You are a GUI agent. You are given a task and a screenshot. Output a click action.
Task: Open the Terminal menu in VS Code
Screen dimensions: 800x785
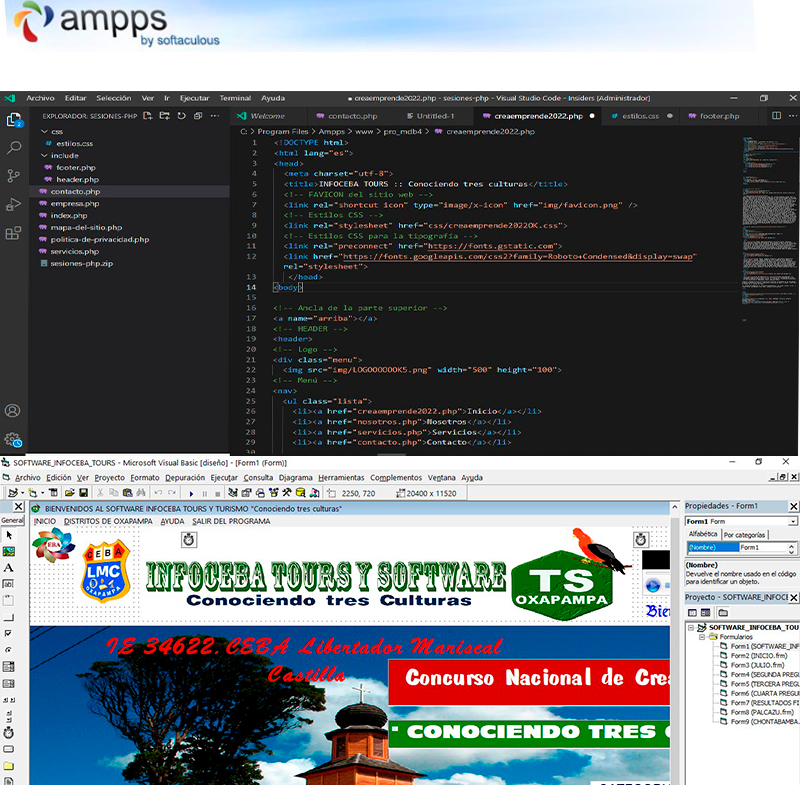click(235, 98)
